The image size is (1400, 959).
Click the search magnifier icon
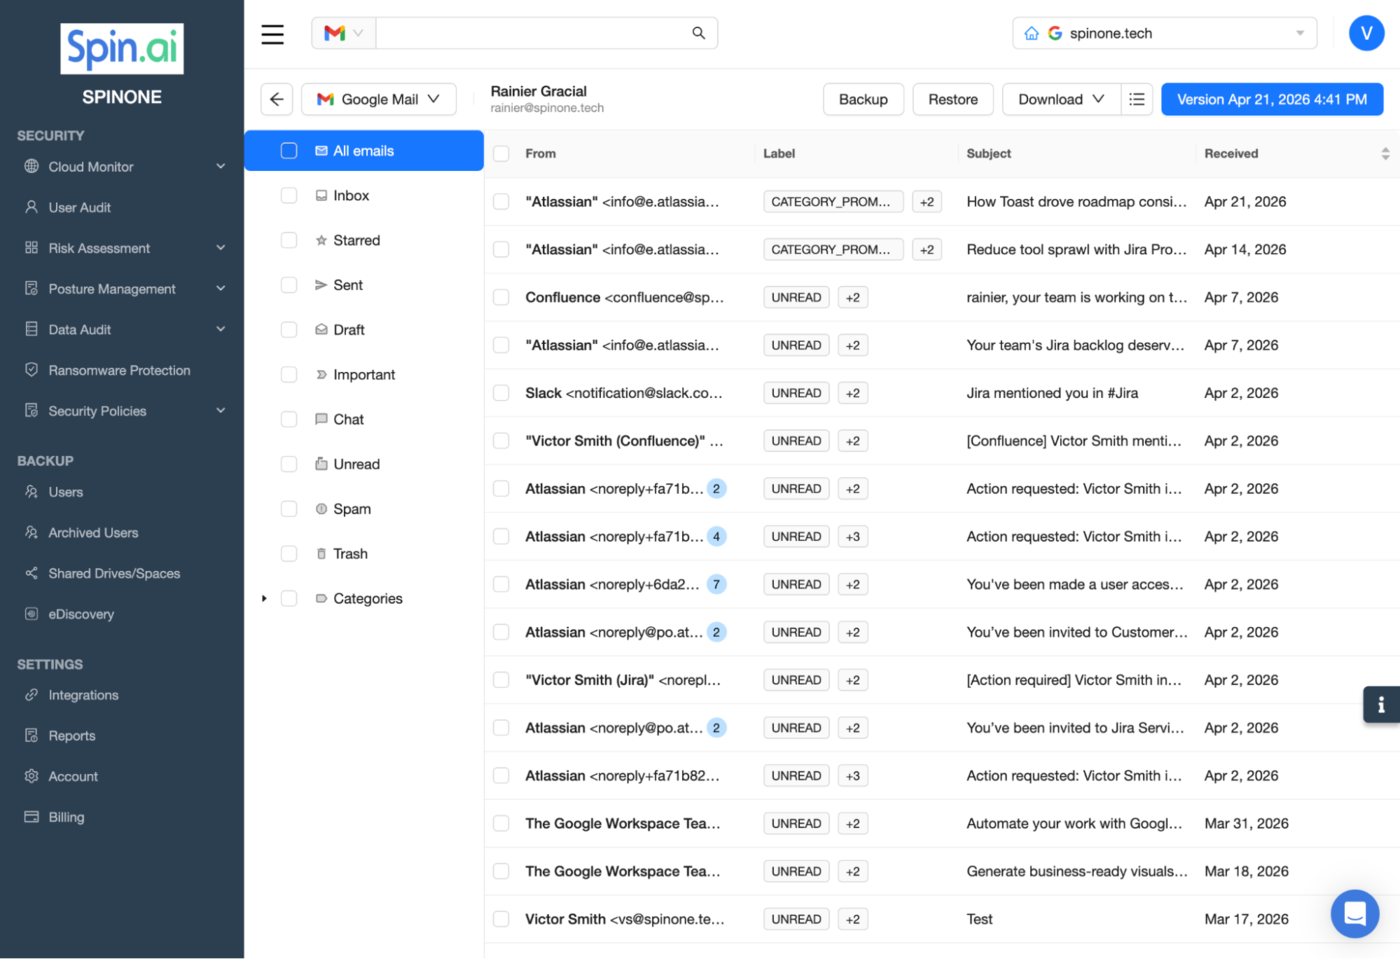(698, 33)
